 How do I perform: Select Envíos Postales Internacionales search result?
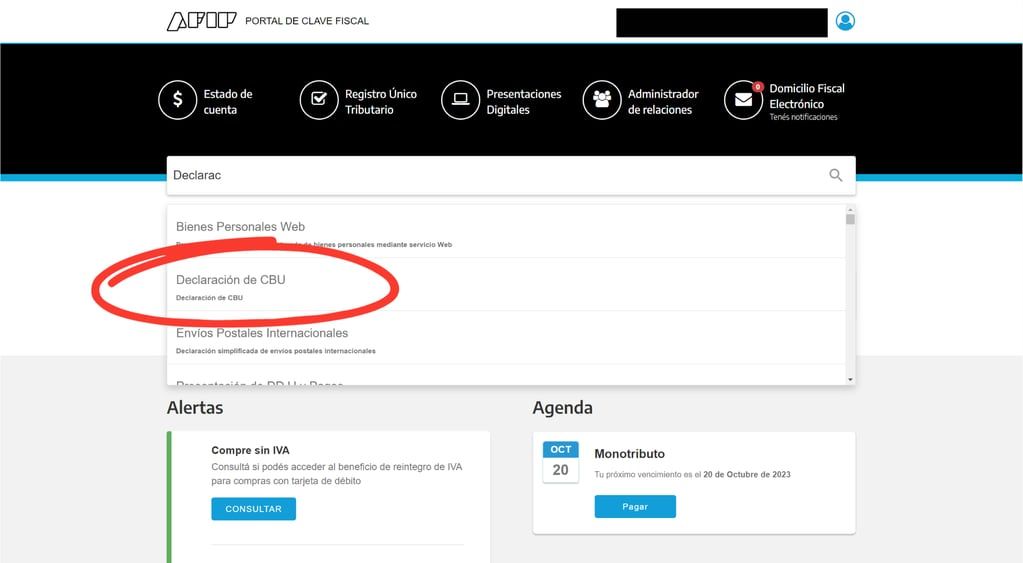[506, 338]
